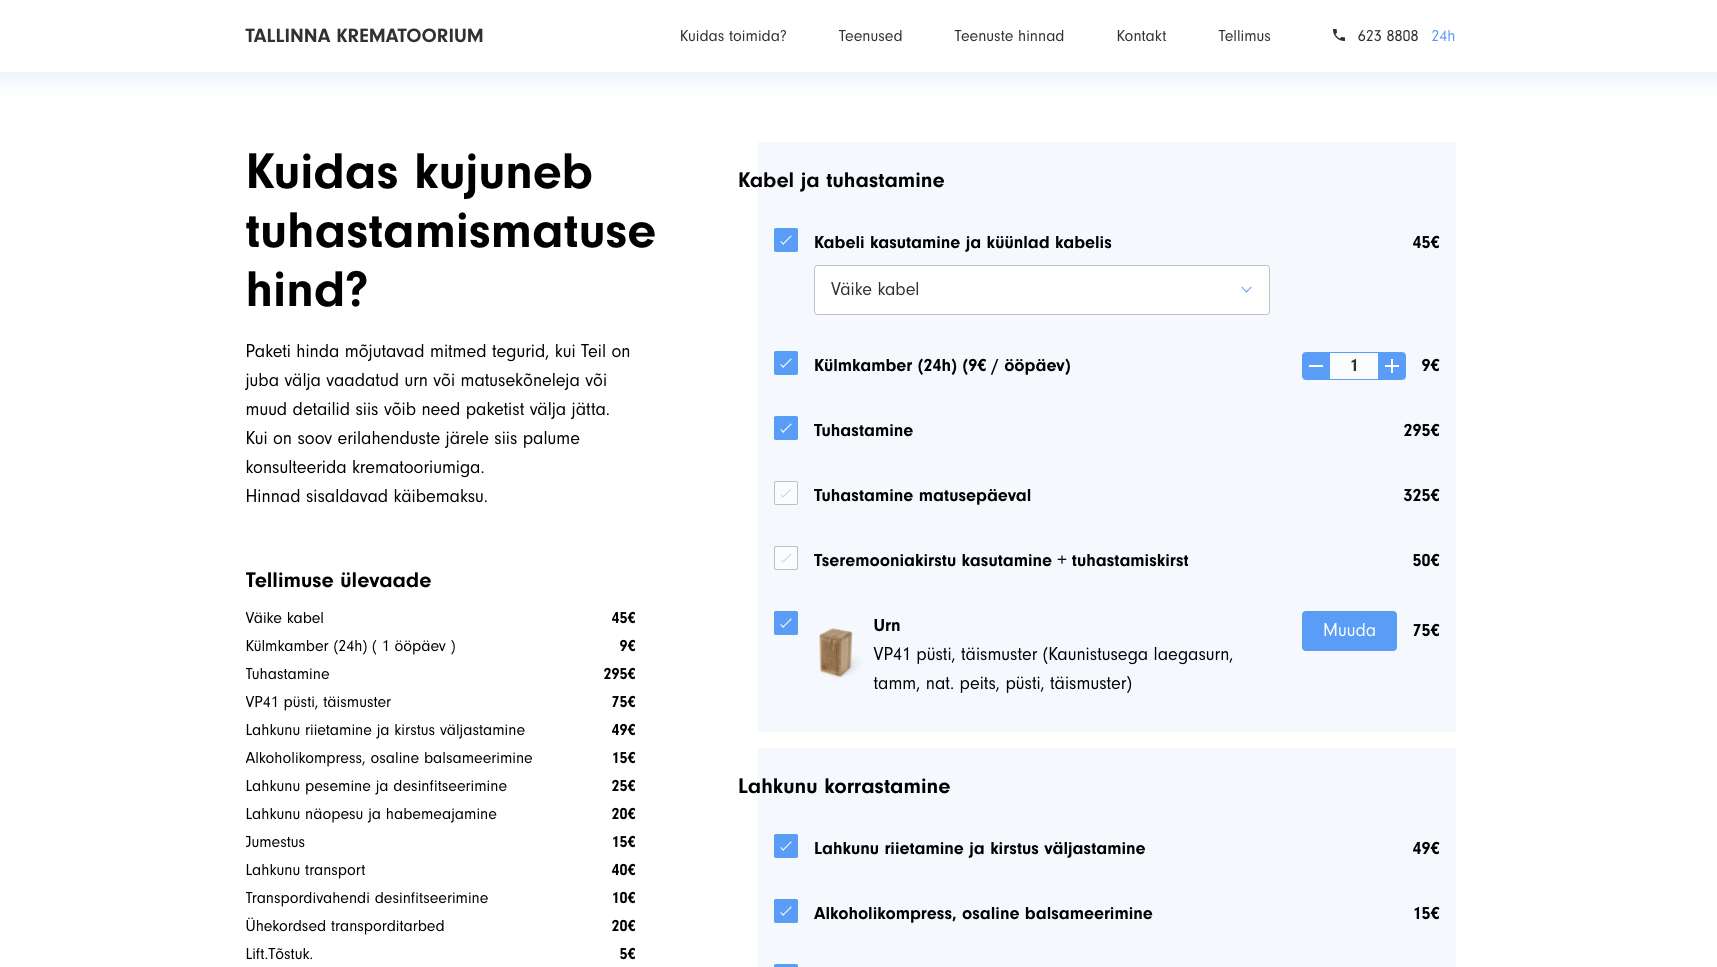Click the Külmkamber quantity input field
Image resolution: width=1717 pixels, height=967 pixels.
(1353, 366)
